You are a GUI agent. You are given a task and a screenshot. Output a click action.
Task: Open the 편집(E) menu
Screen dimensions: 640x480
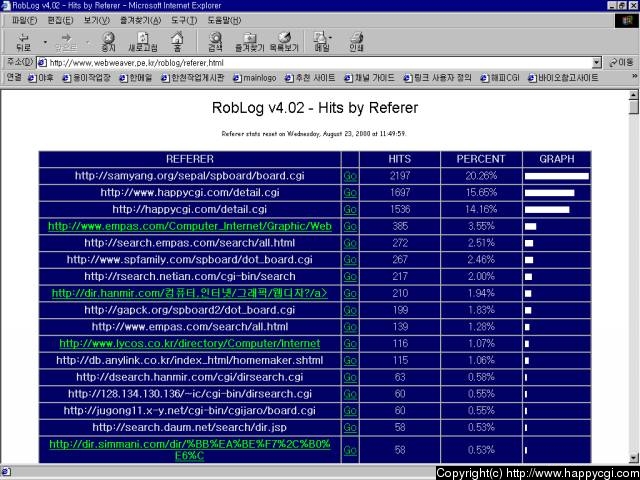(x=60, y=20)
